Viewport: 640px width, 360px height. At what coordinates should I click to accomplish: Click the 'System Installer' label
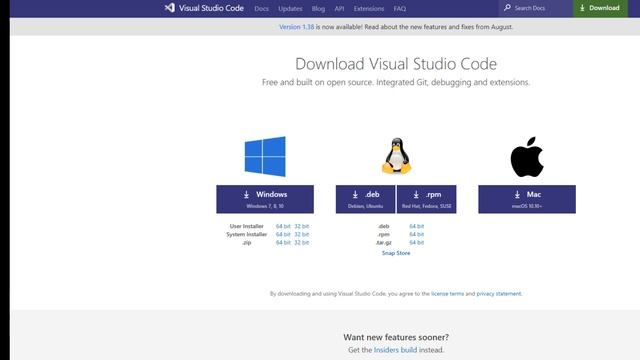(247, 234)
